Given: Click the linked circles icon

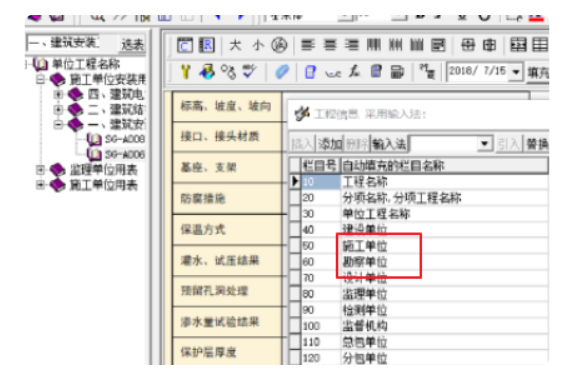Looking at the screenshot, I should (229, 72).
